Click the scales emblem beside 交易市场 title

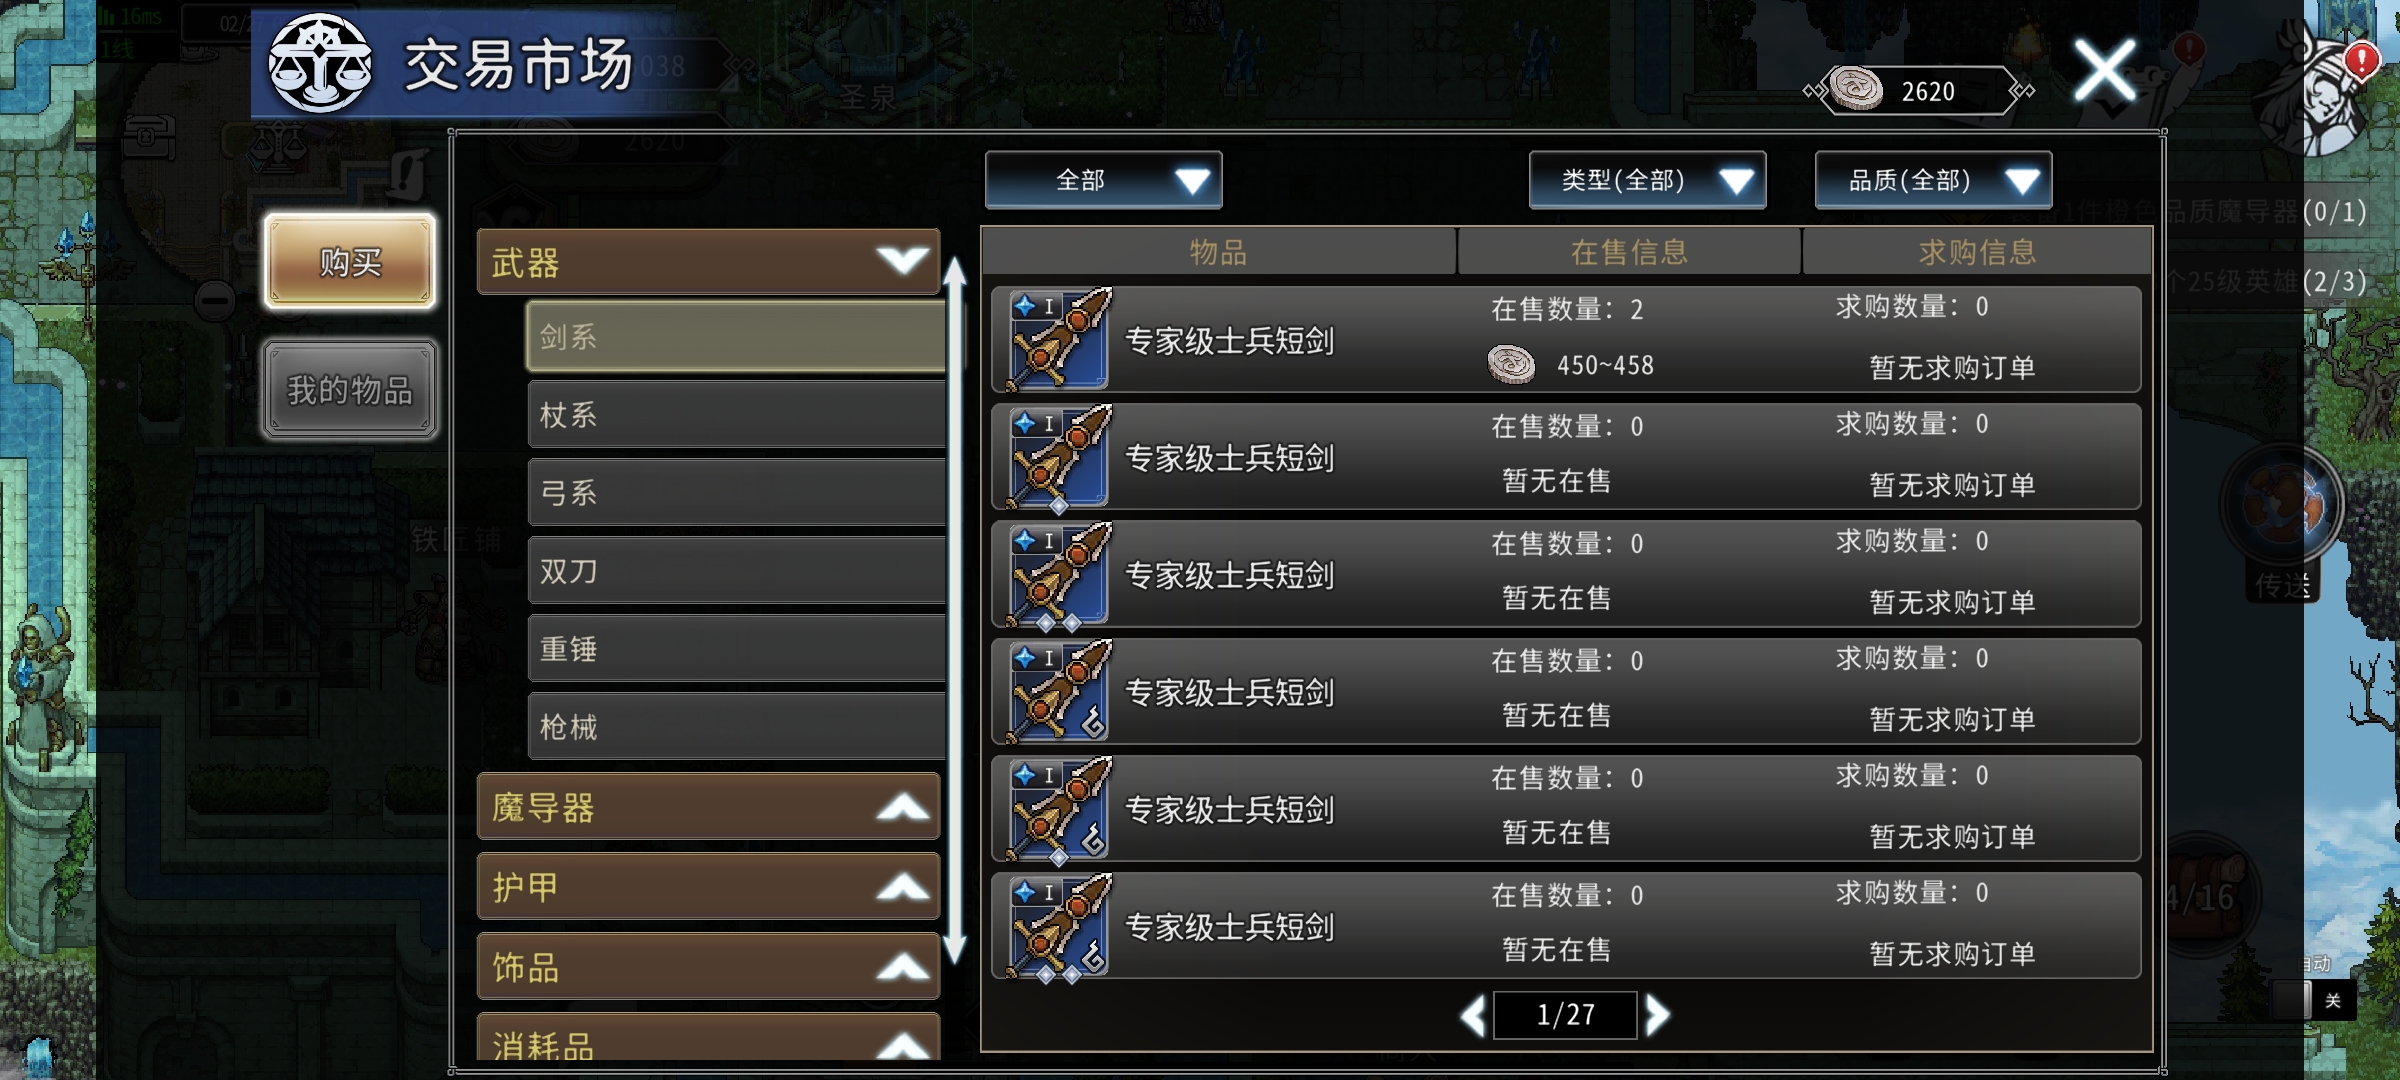point(320,64)
